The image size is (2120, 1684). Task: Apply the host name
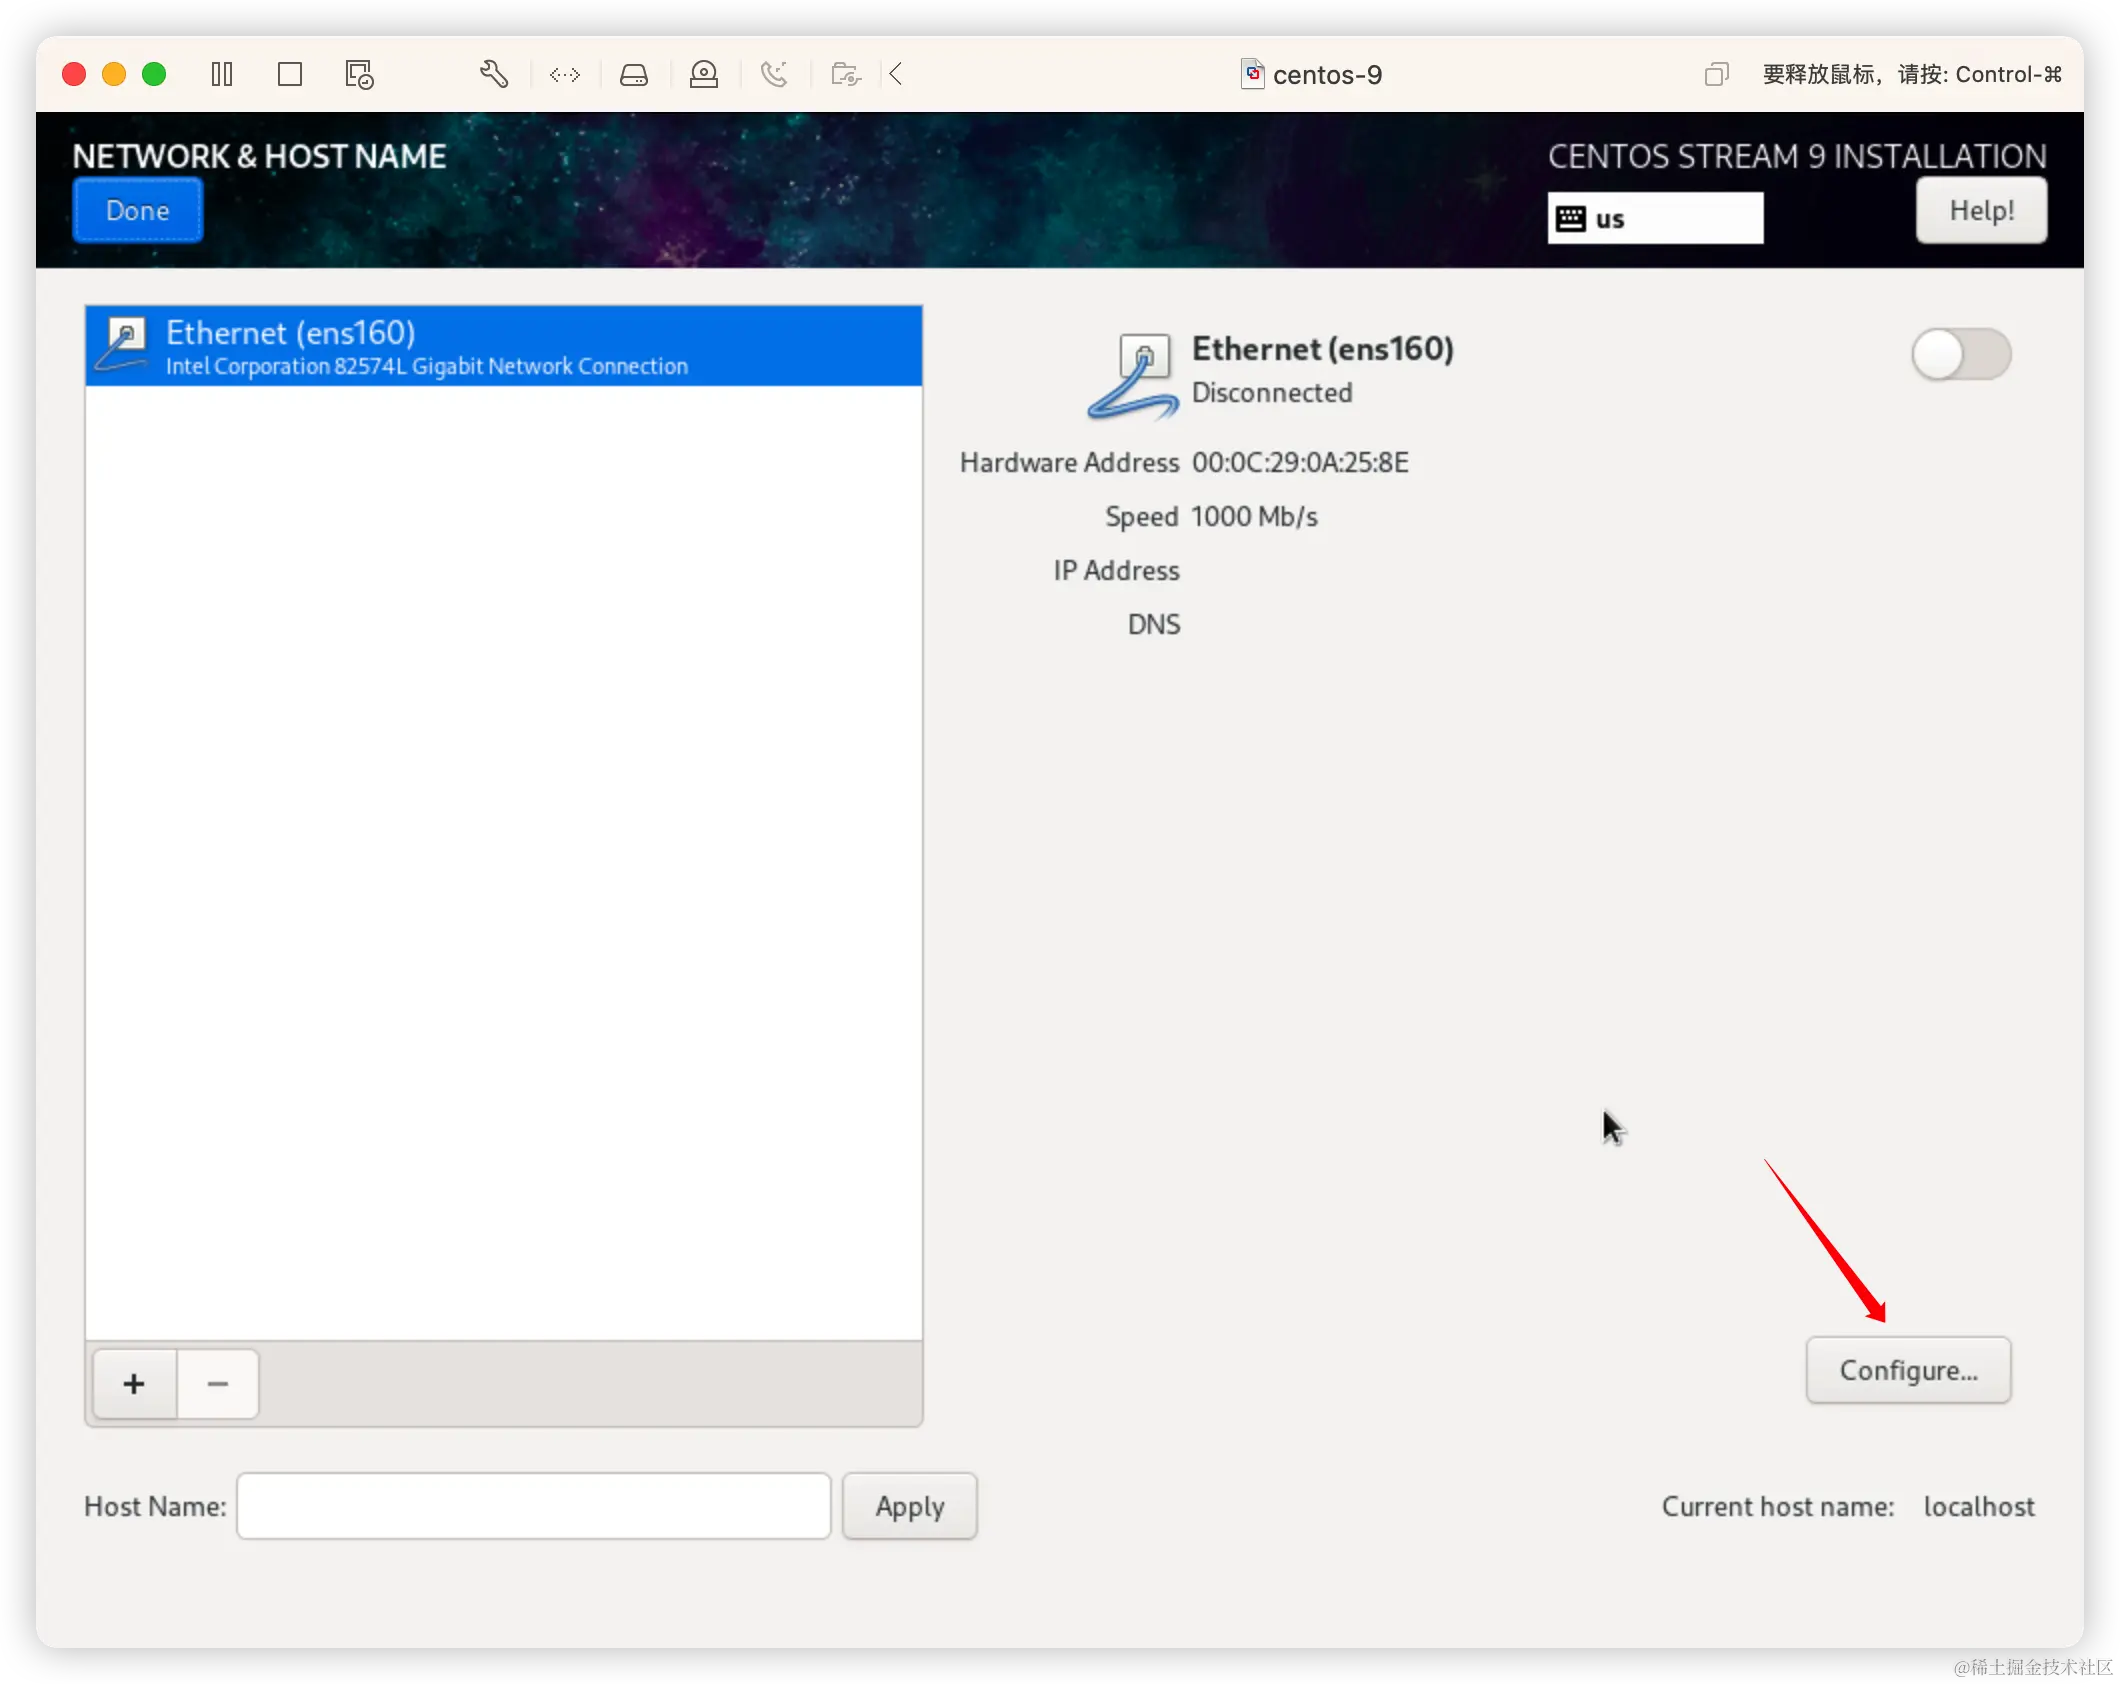[x=908, y=1506]
